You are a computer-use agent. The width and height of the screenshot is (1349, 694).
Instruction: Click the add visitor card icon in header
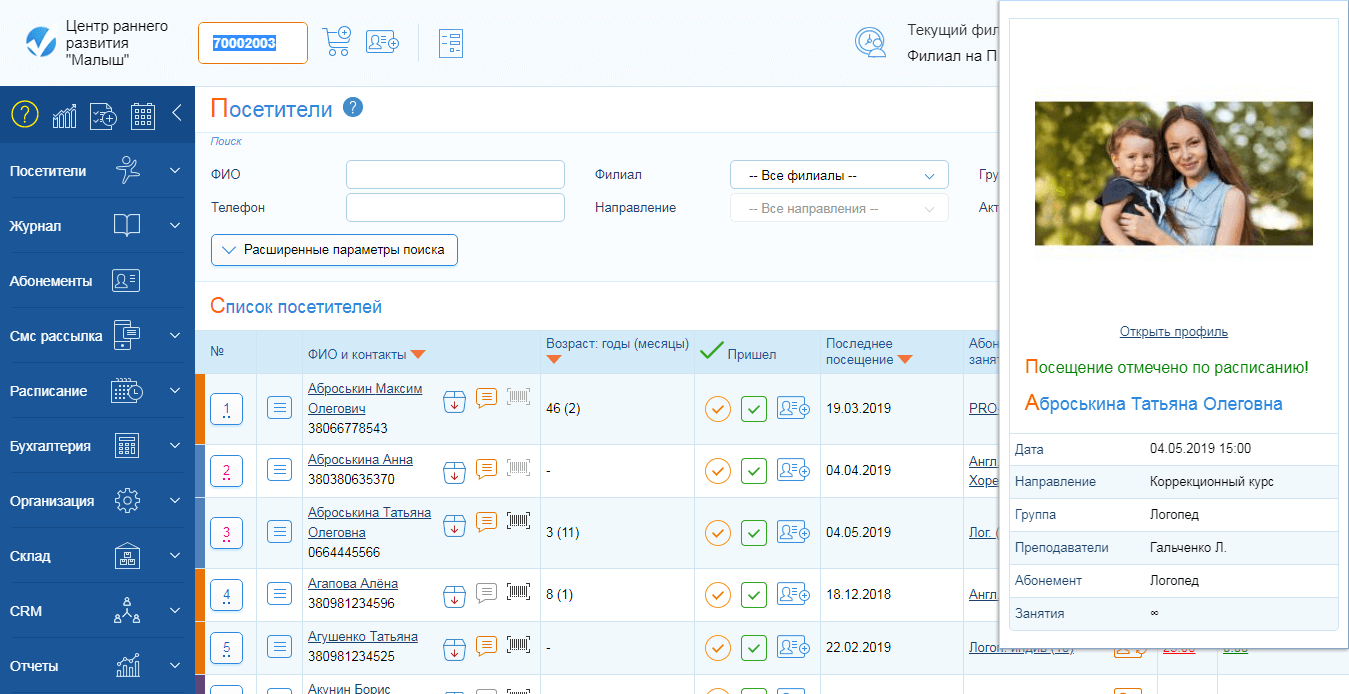pos(382,42)
